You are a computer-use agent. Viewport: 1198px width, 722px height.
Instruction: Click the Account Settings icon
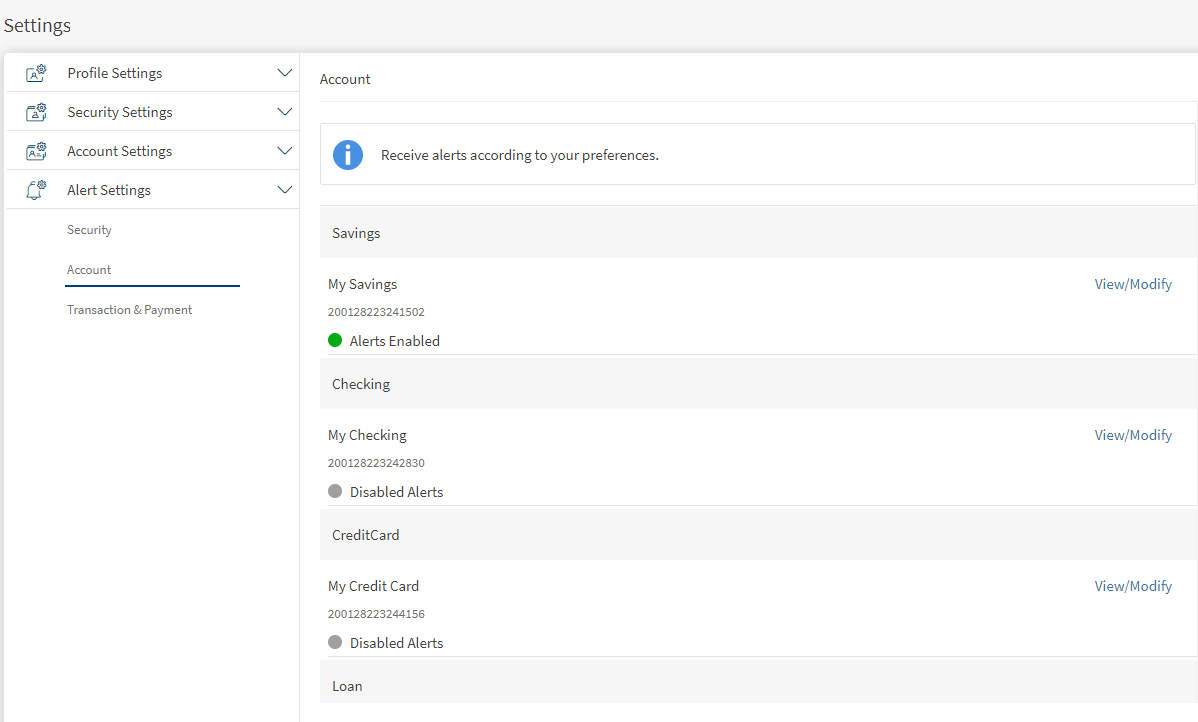(36, 151)
